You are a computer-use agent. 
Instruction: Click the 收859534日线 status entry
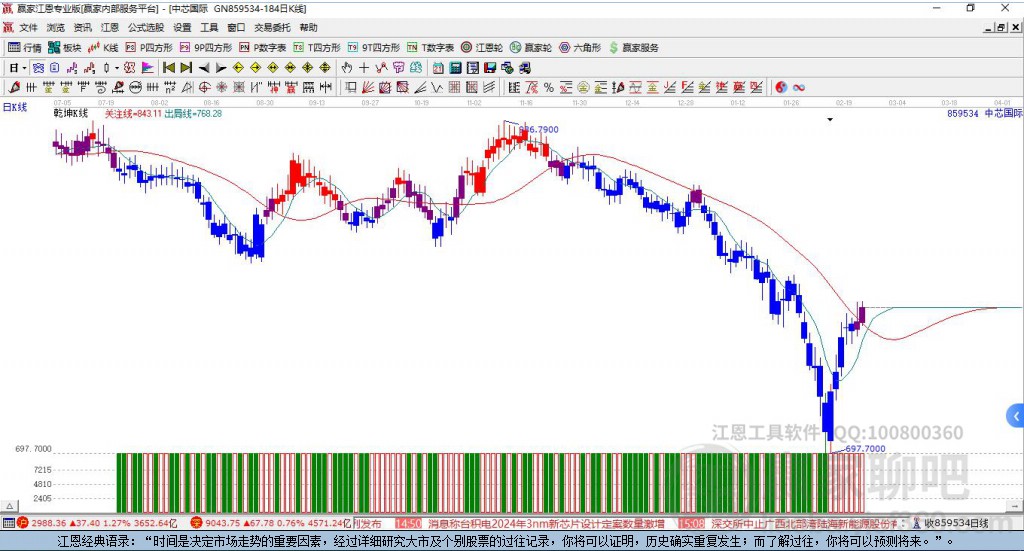950,523
